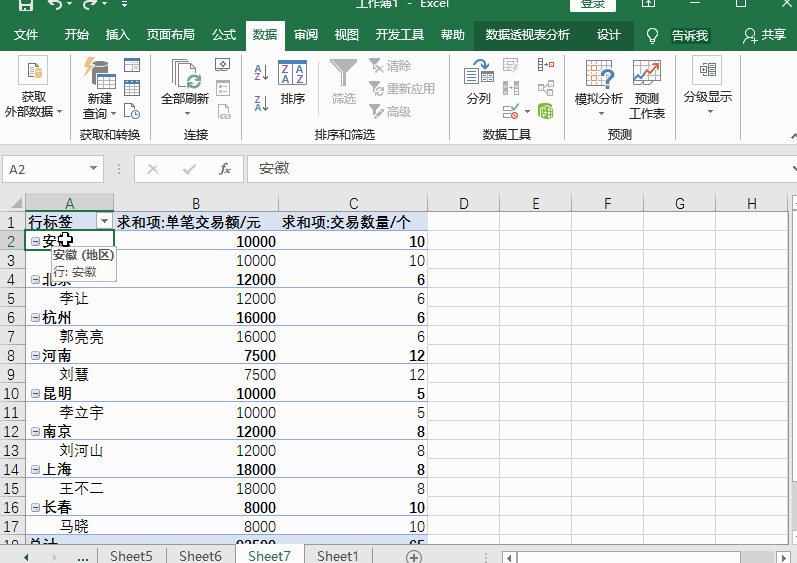
Task: Sort ascending with the A-Z icon
Action: click(261, 73)
